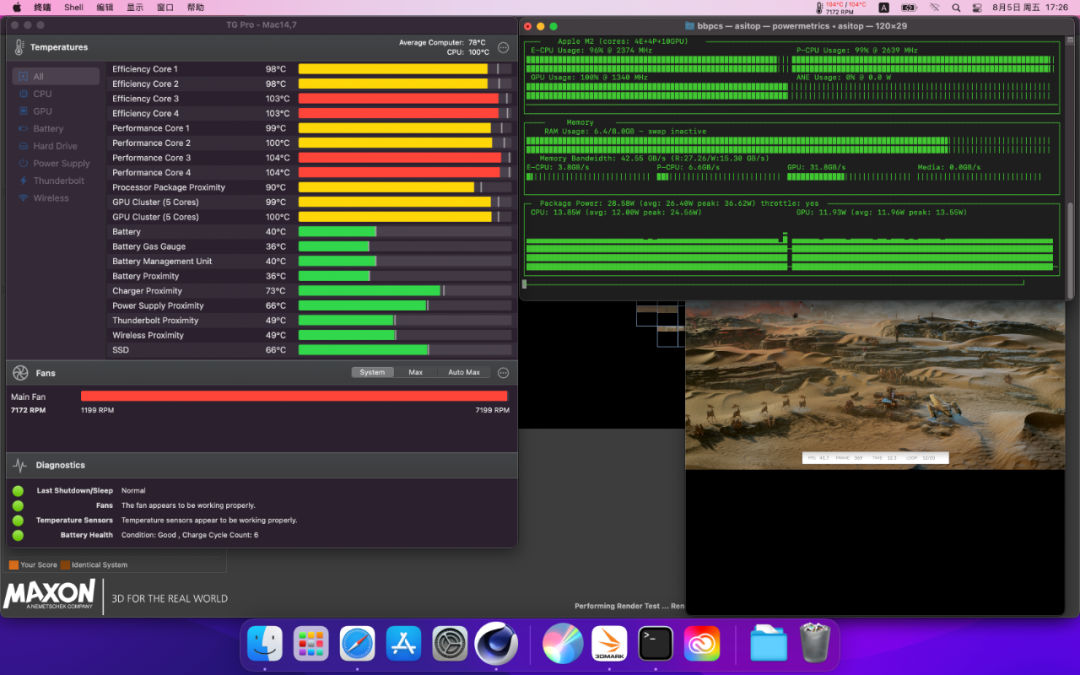Filter sensors by GPU category
Image resolution: width=1080 pixels, height=675 pixels.
[42, 111]
